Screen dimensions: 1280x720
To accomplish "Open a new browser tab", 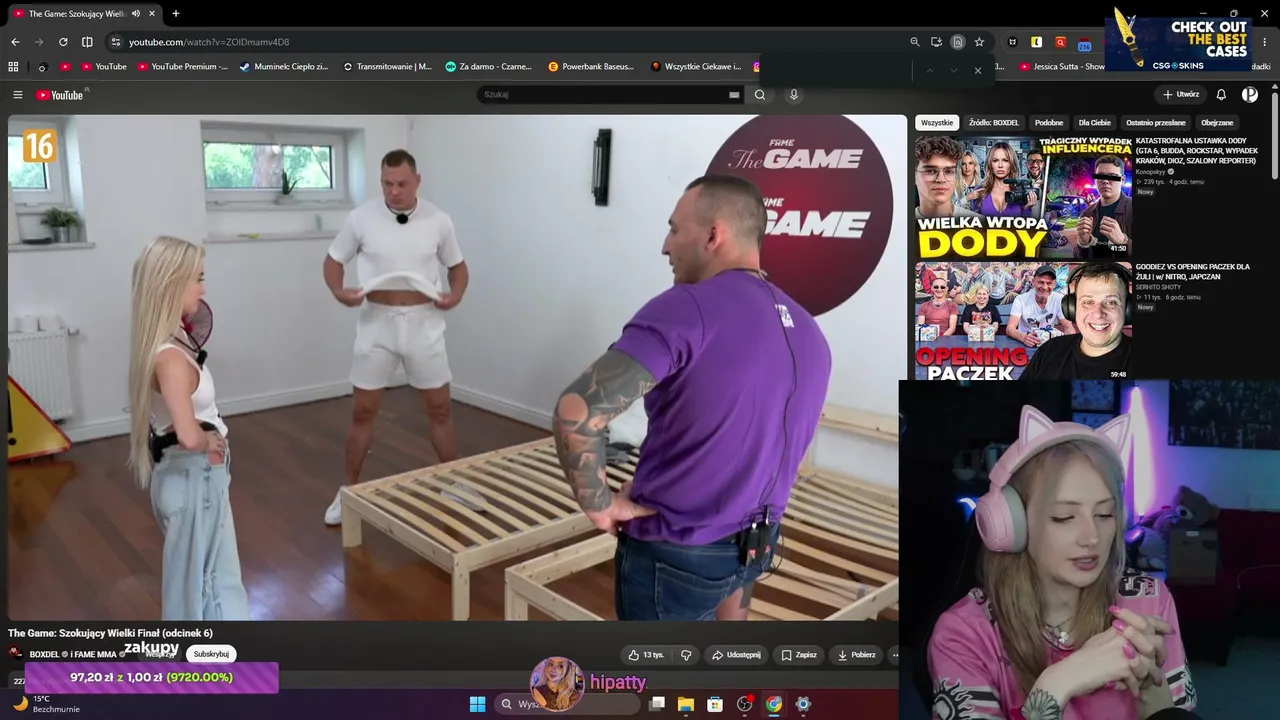I will pos(176,14).
